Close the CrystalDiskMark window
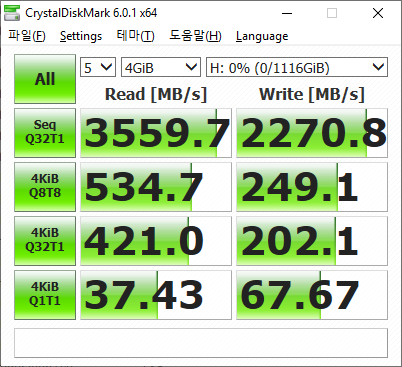The width and height of the screenshot is (402, 367). pyautogui.click(x=378, y=13)
